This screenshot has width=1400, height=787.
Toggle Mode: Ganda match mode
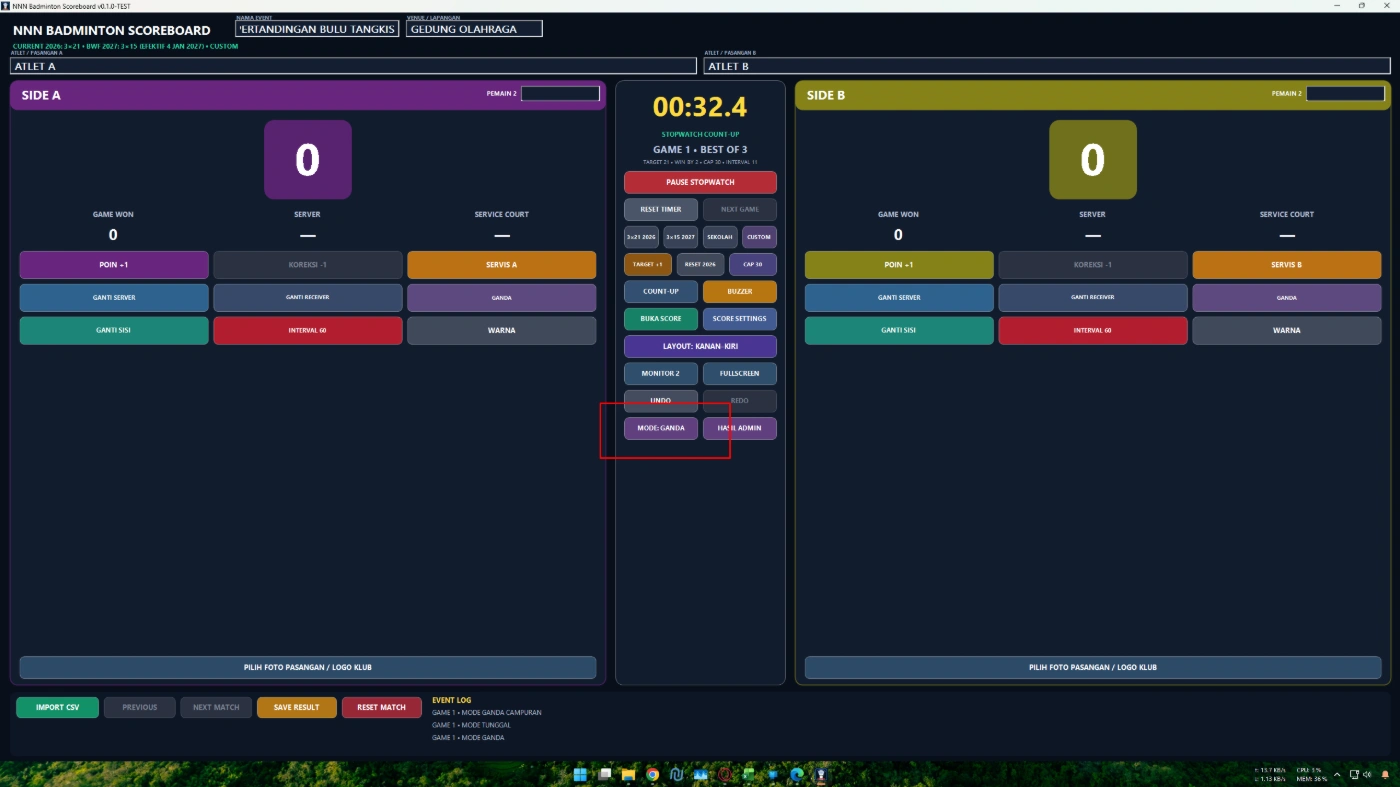click(x=661, y=428)
